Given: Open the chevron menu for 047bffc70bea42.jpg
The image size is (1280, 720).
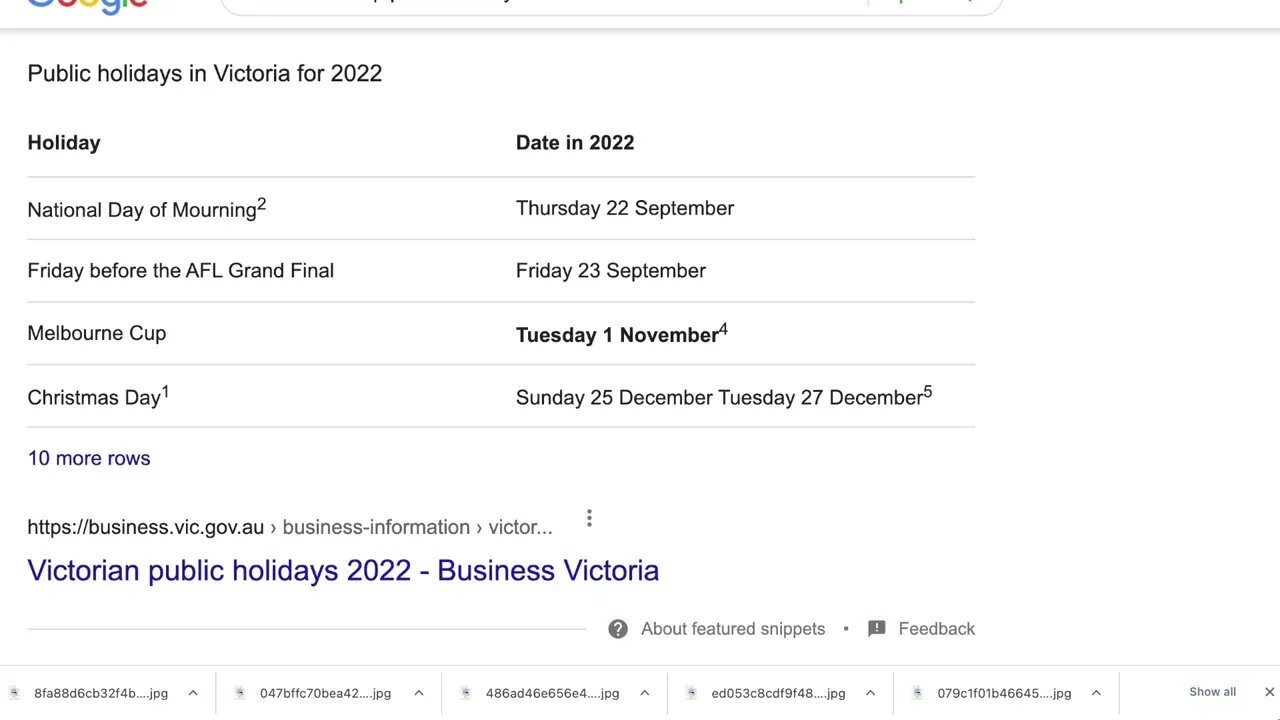Looking at the screenshot, I should 419,693.
